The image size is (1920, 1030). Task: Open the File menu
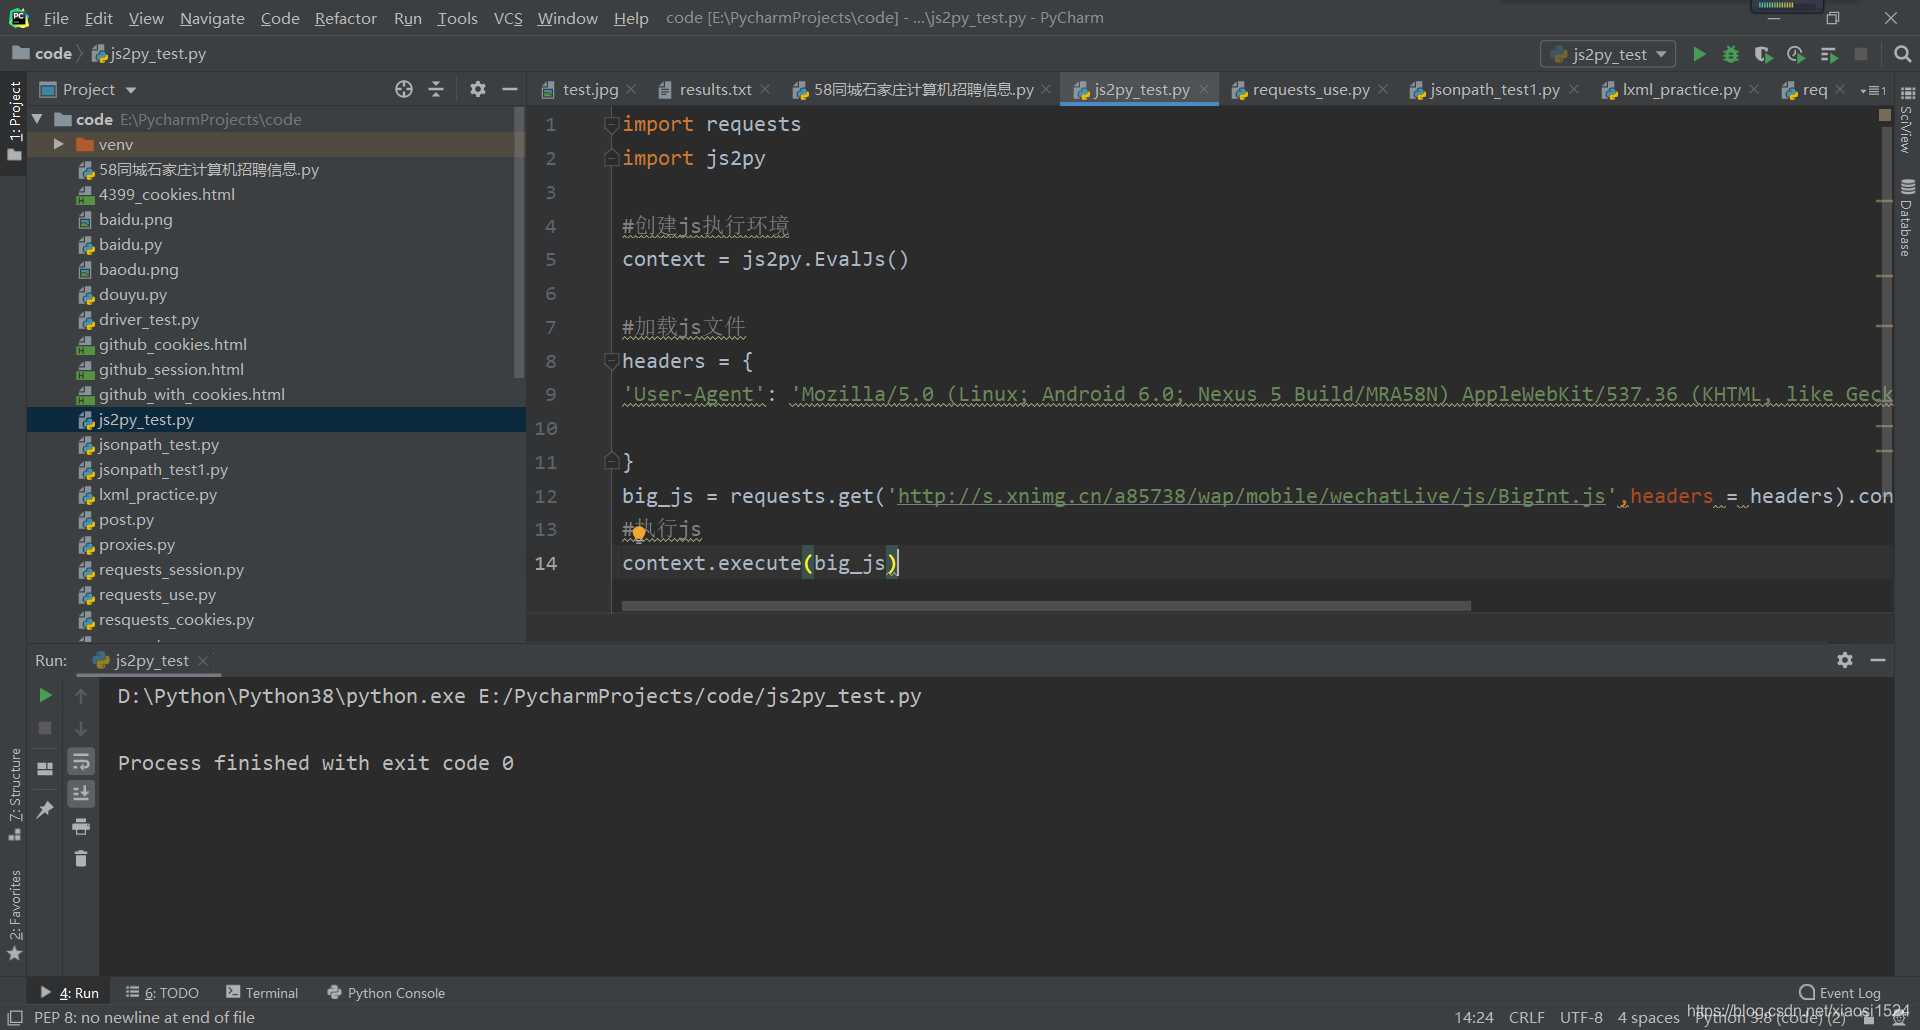56,18
